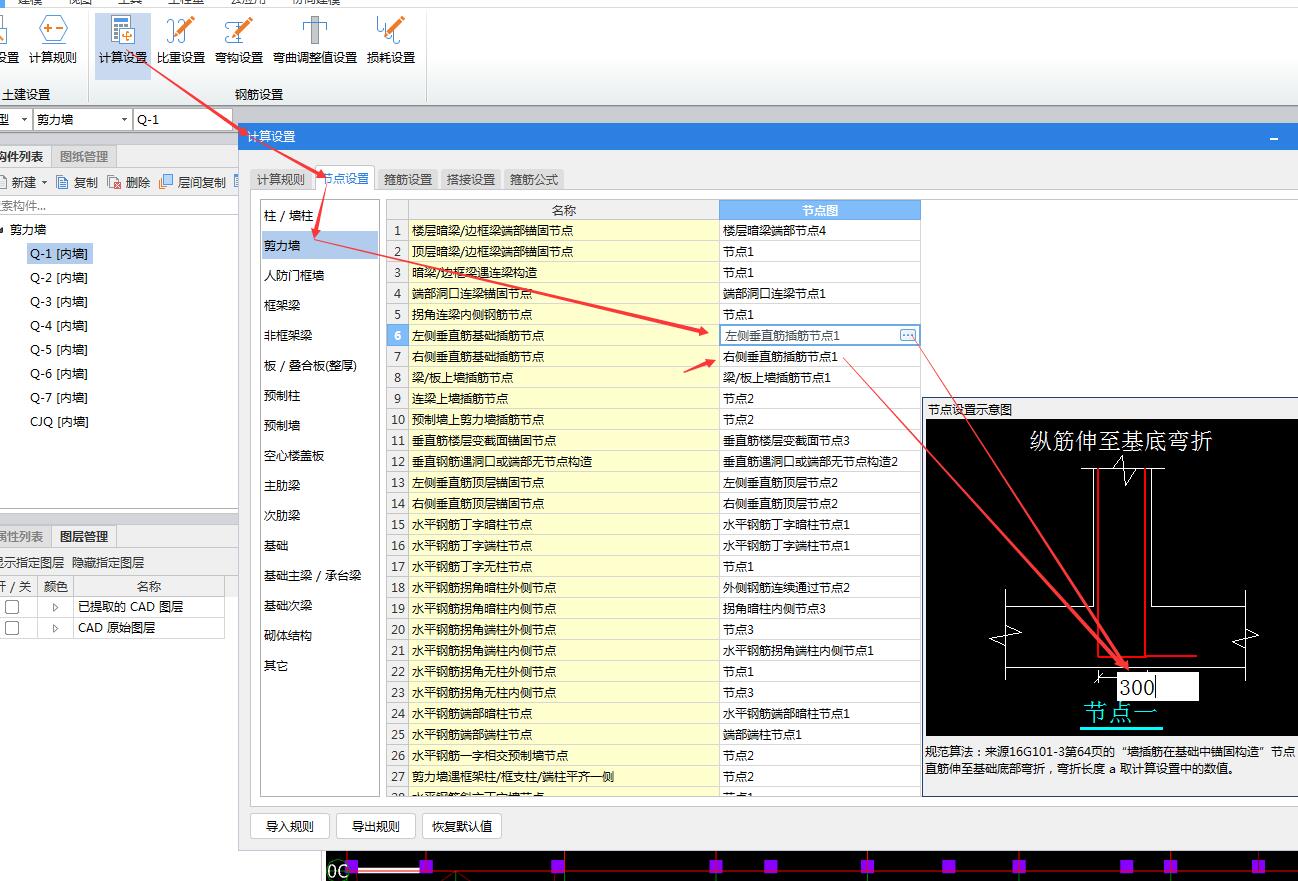Switch to the 搭接设置 tab
This screenshot has width=1298, height=881.
pos(471,179)
